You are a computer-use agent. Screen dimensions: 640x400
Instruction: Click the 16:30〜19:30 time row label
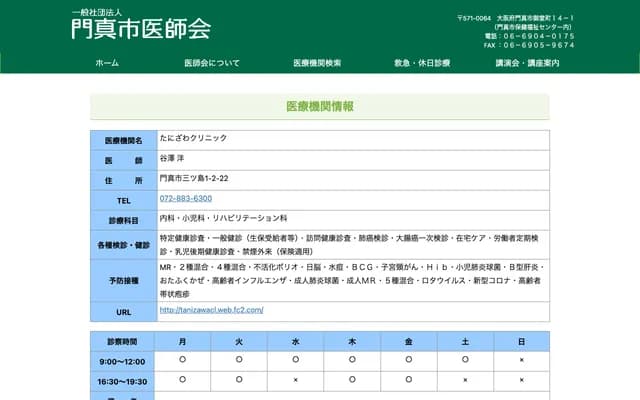pyautogui.click(x=122, y=382)
